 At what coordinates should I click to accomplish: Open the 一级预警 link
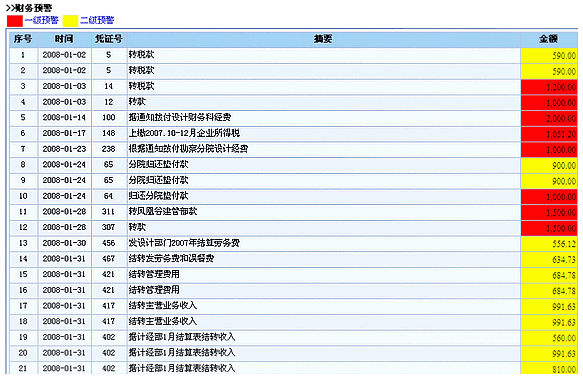pyautogui.click(x=42, y=20)
